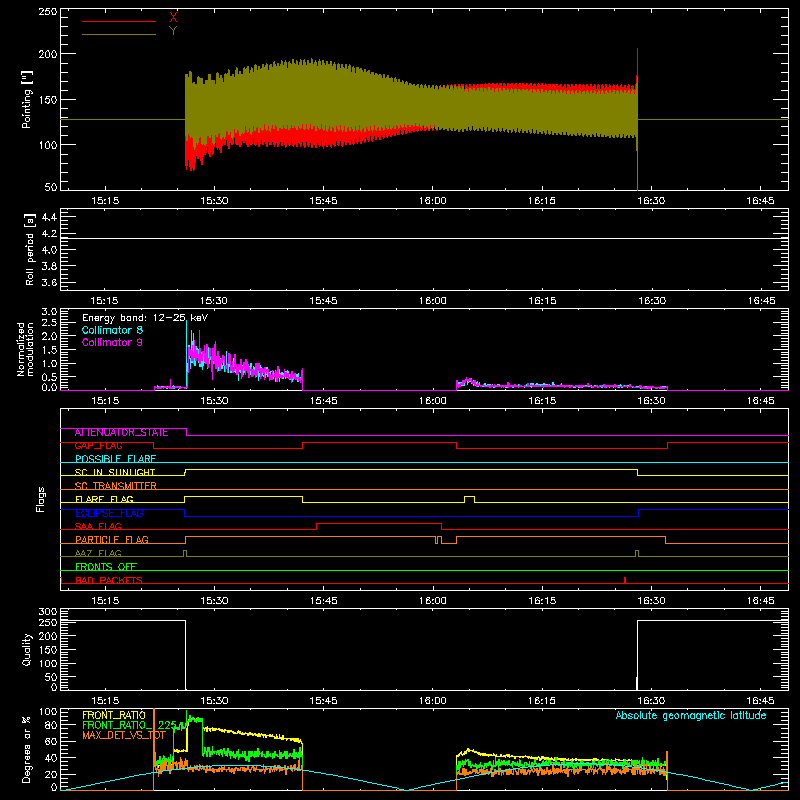This screenshot has width=800, height=800.
Task: Click the FLARE_FLAG pulse near 16:05
Action: click(x=469, y=499)
